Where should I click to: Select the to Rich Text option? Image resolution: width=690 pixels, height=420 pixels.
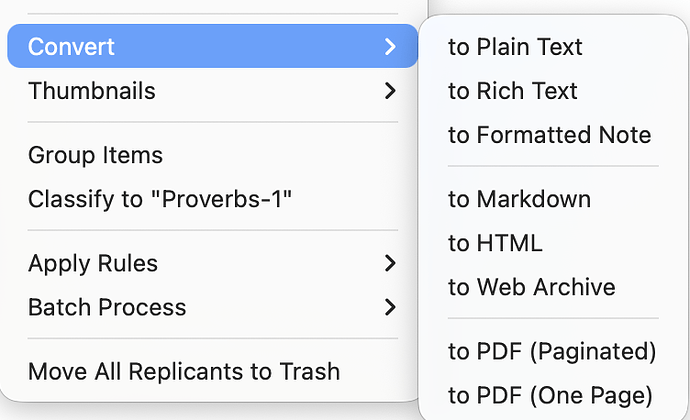point(513,91)
